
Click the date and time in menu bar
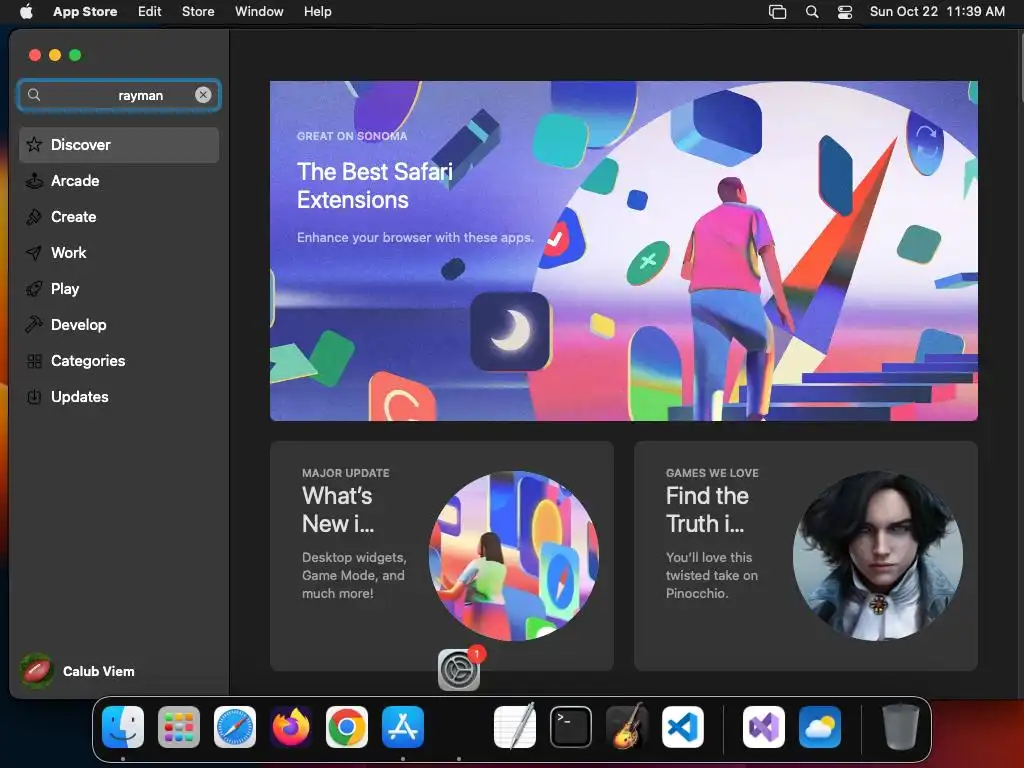pyautogui.click(x=937, y=11)
